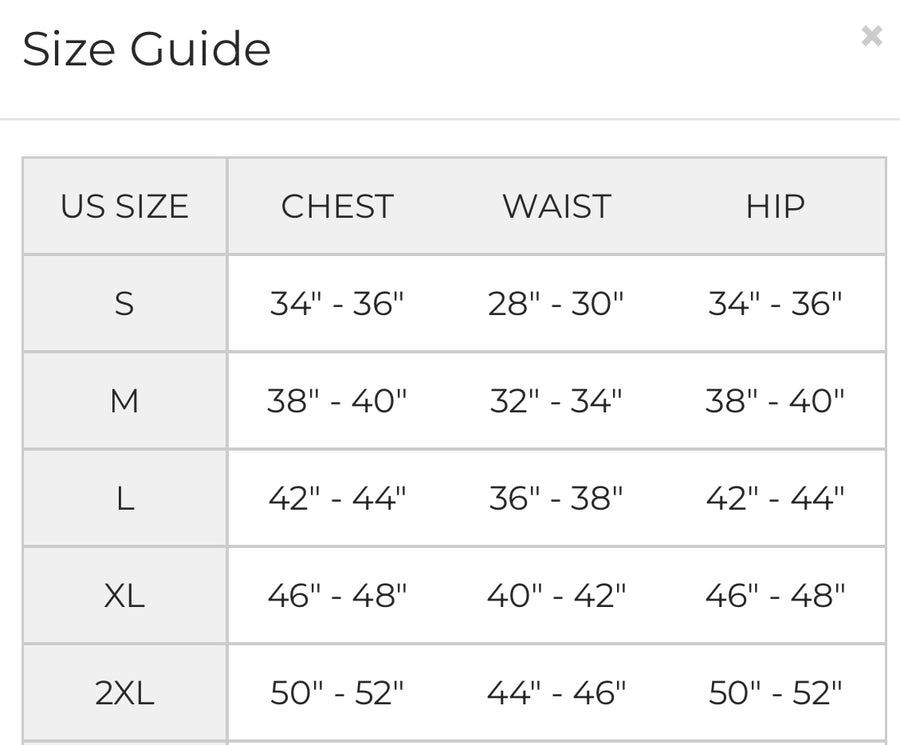Click chest measurement 34" - 36" for S
The width and height of the screenshot is (900, 745).
[337, 304]
